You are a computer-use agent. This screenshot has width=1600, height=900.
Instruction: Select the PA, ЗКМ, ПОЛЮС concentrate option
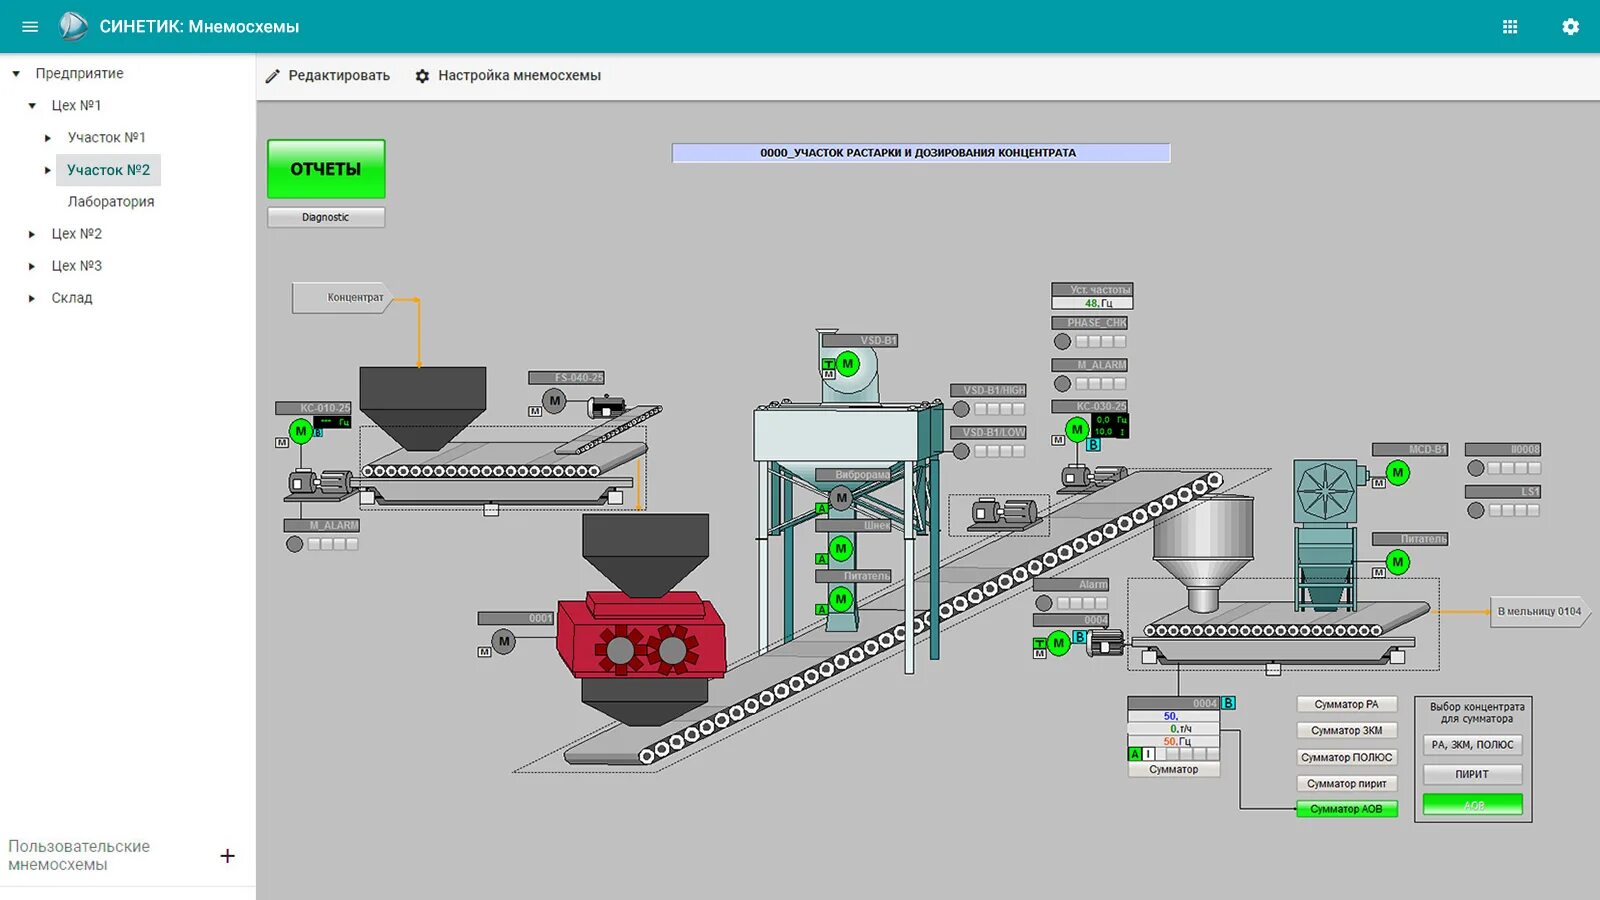tap(1472, 745)
